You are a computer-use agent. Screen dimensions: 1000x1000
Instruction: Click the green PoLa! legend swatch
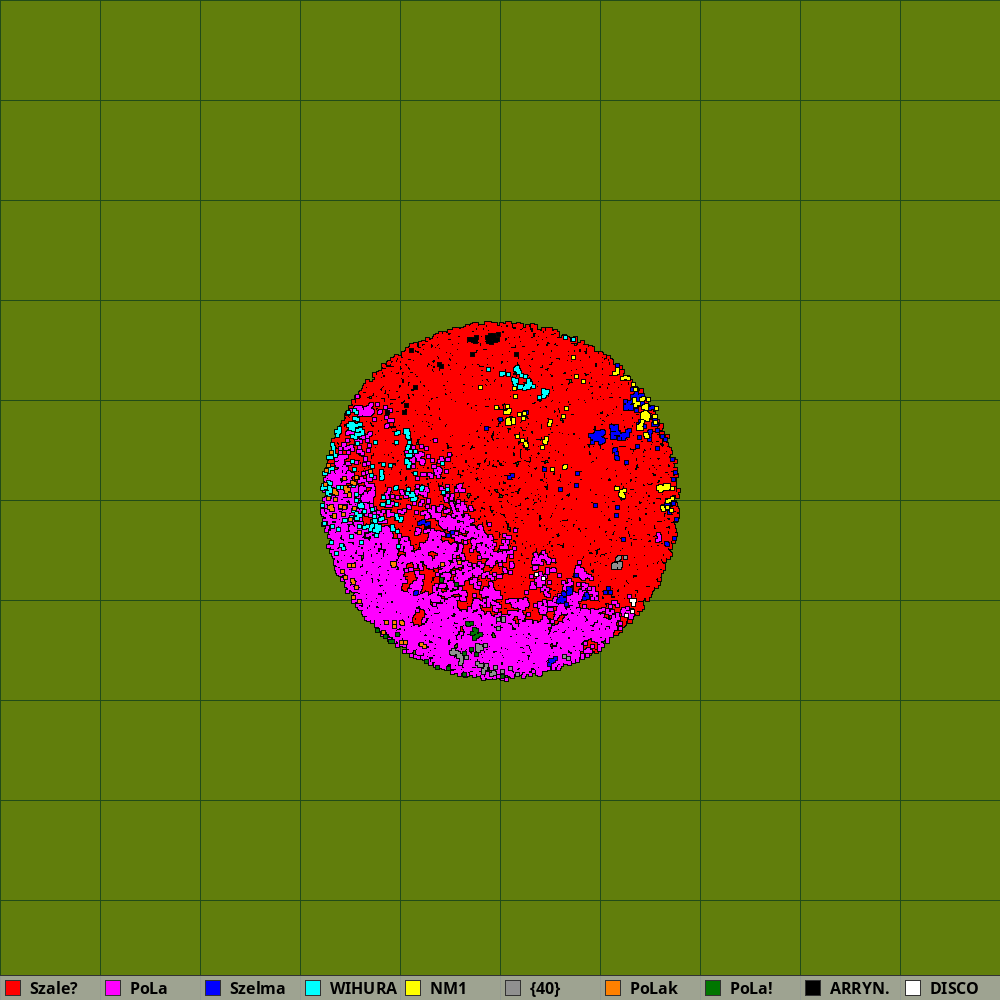point(713,988)
